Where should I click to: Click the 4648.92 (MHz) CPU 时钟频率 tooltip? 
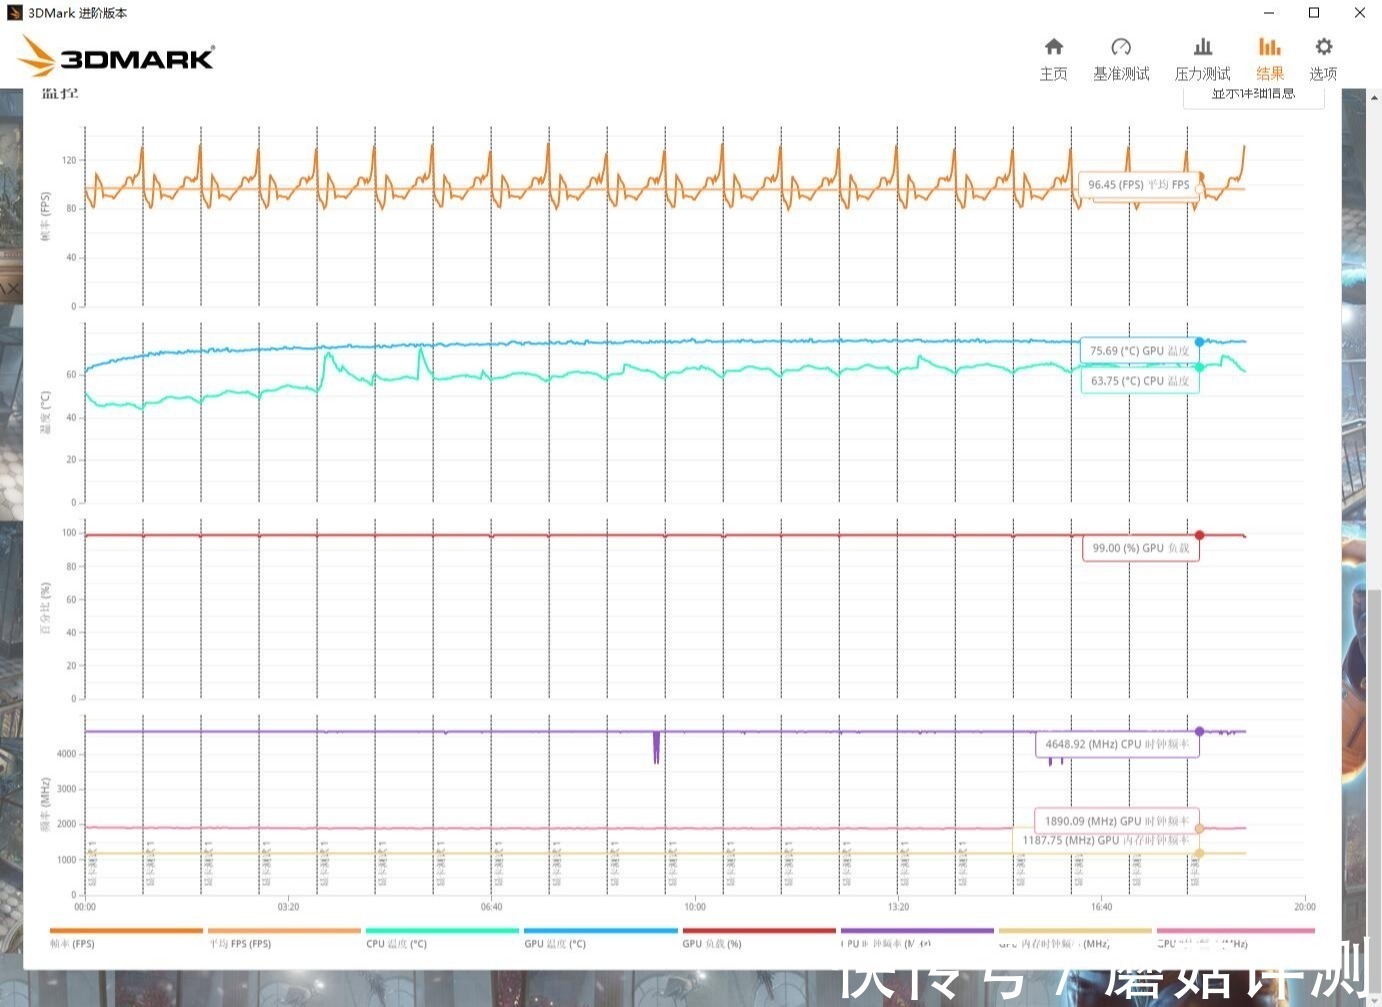pyautogui.click(x=1117, y=744)
